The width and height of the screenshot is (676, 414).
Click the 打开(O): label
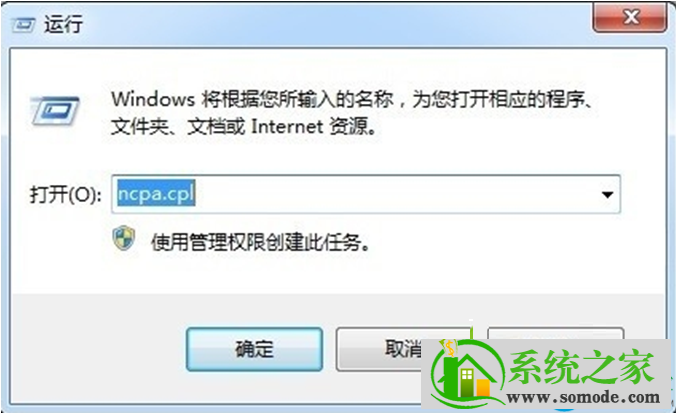66,195
